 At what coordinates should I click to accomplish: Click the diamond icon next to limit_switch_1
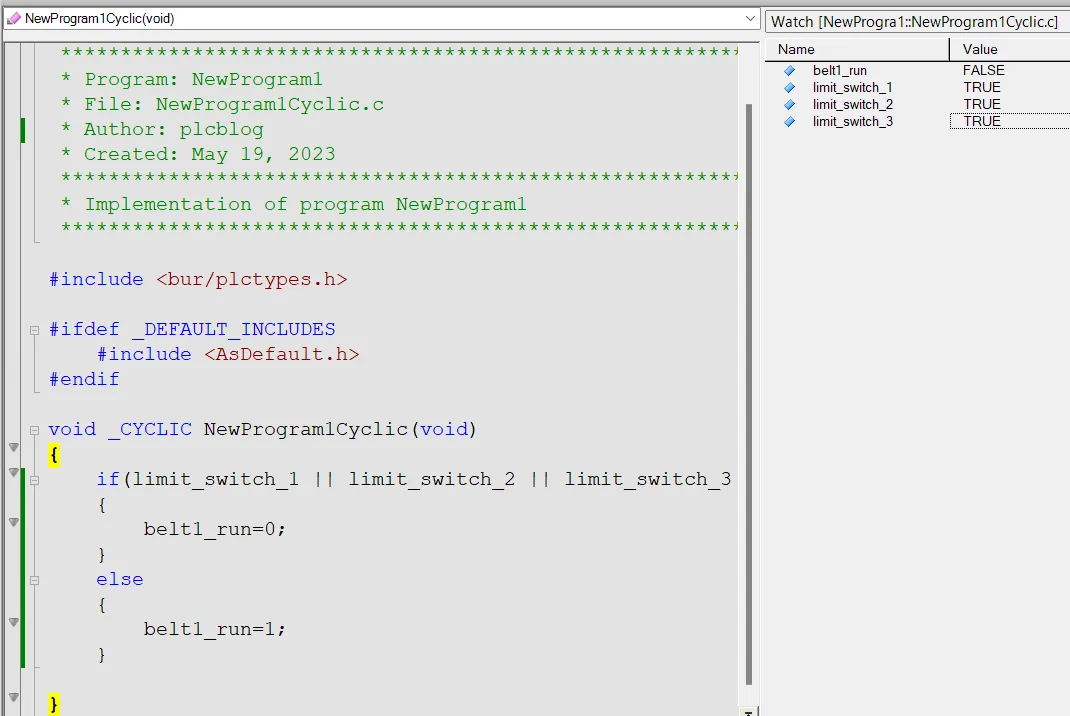pos(790,87)
